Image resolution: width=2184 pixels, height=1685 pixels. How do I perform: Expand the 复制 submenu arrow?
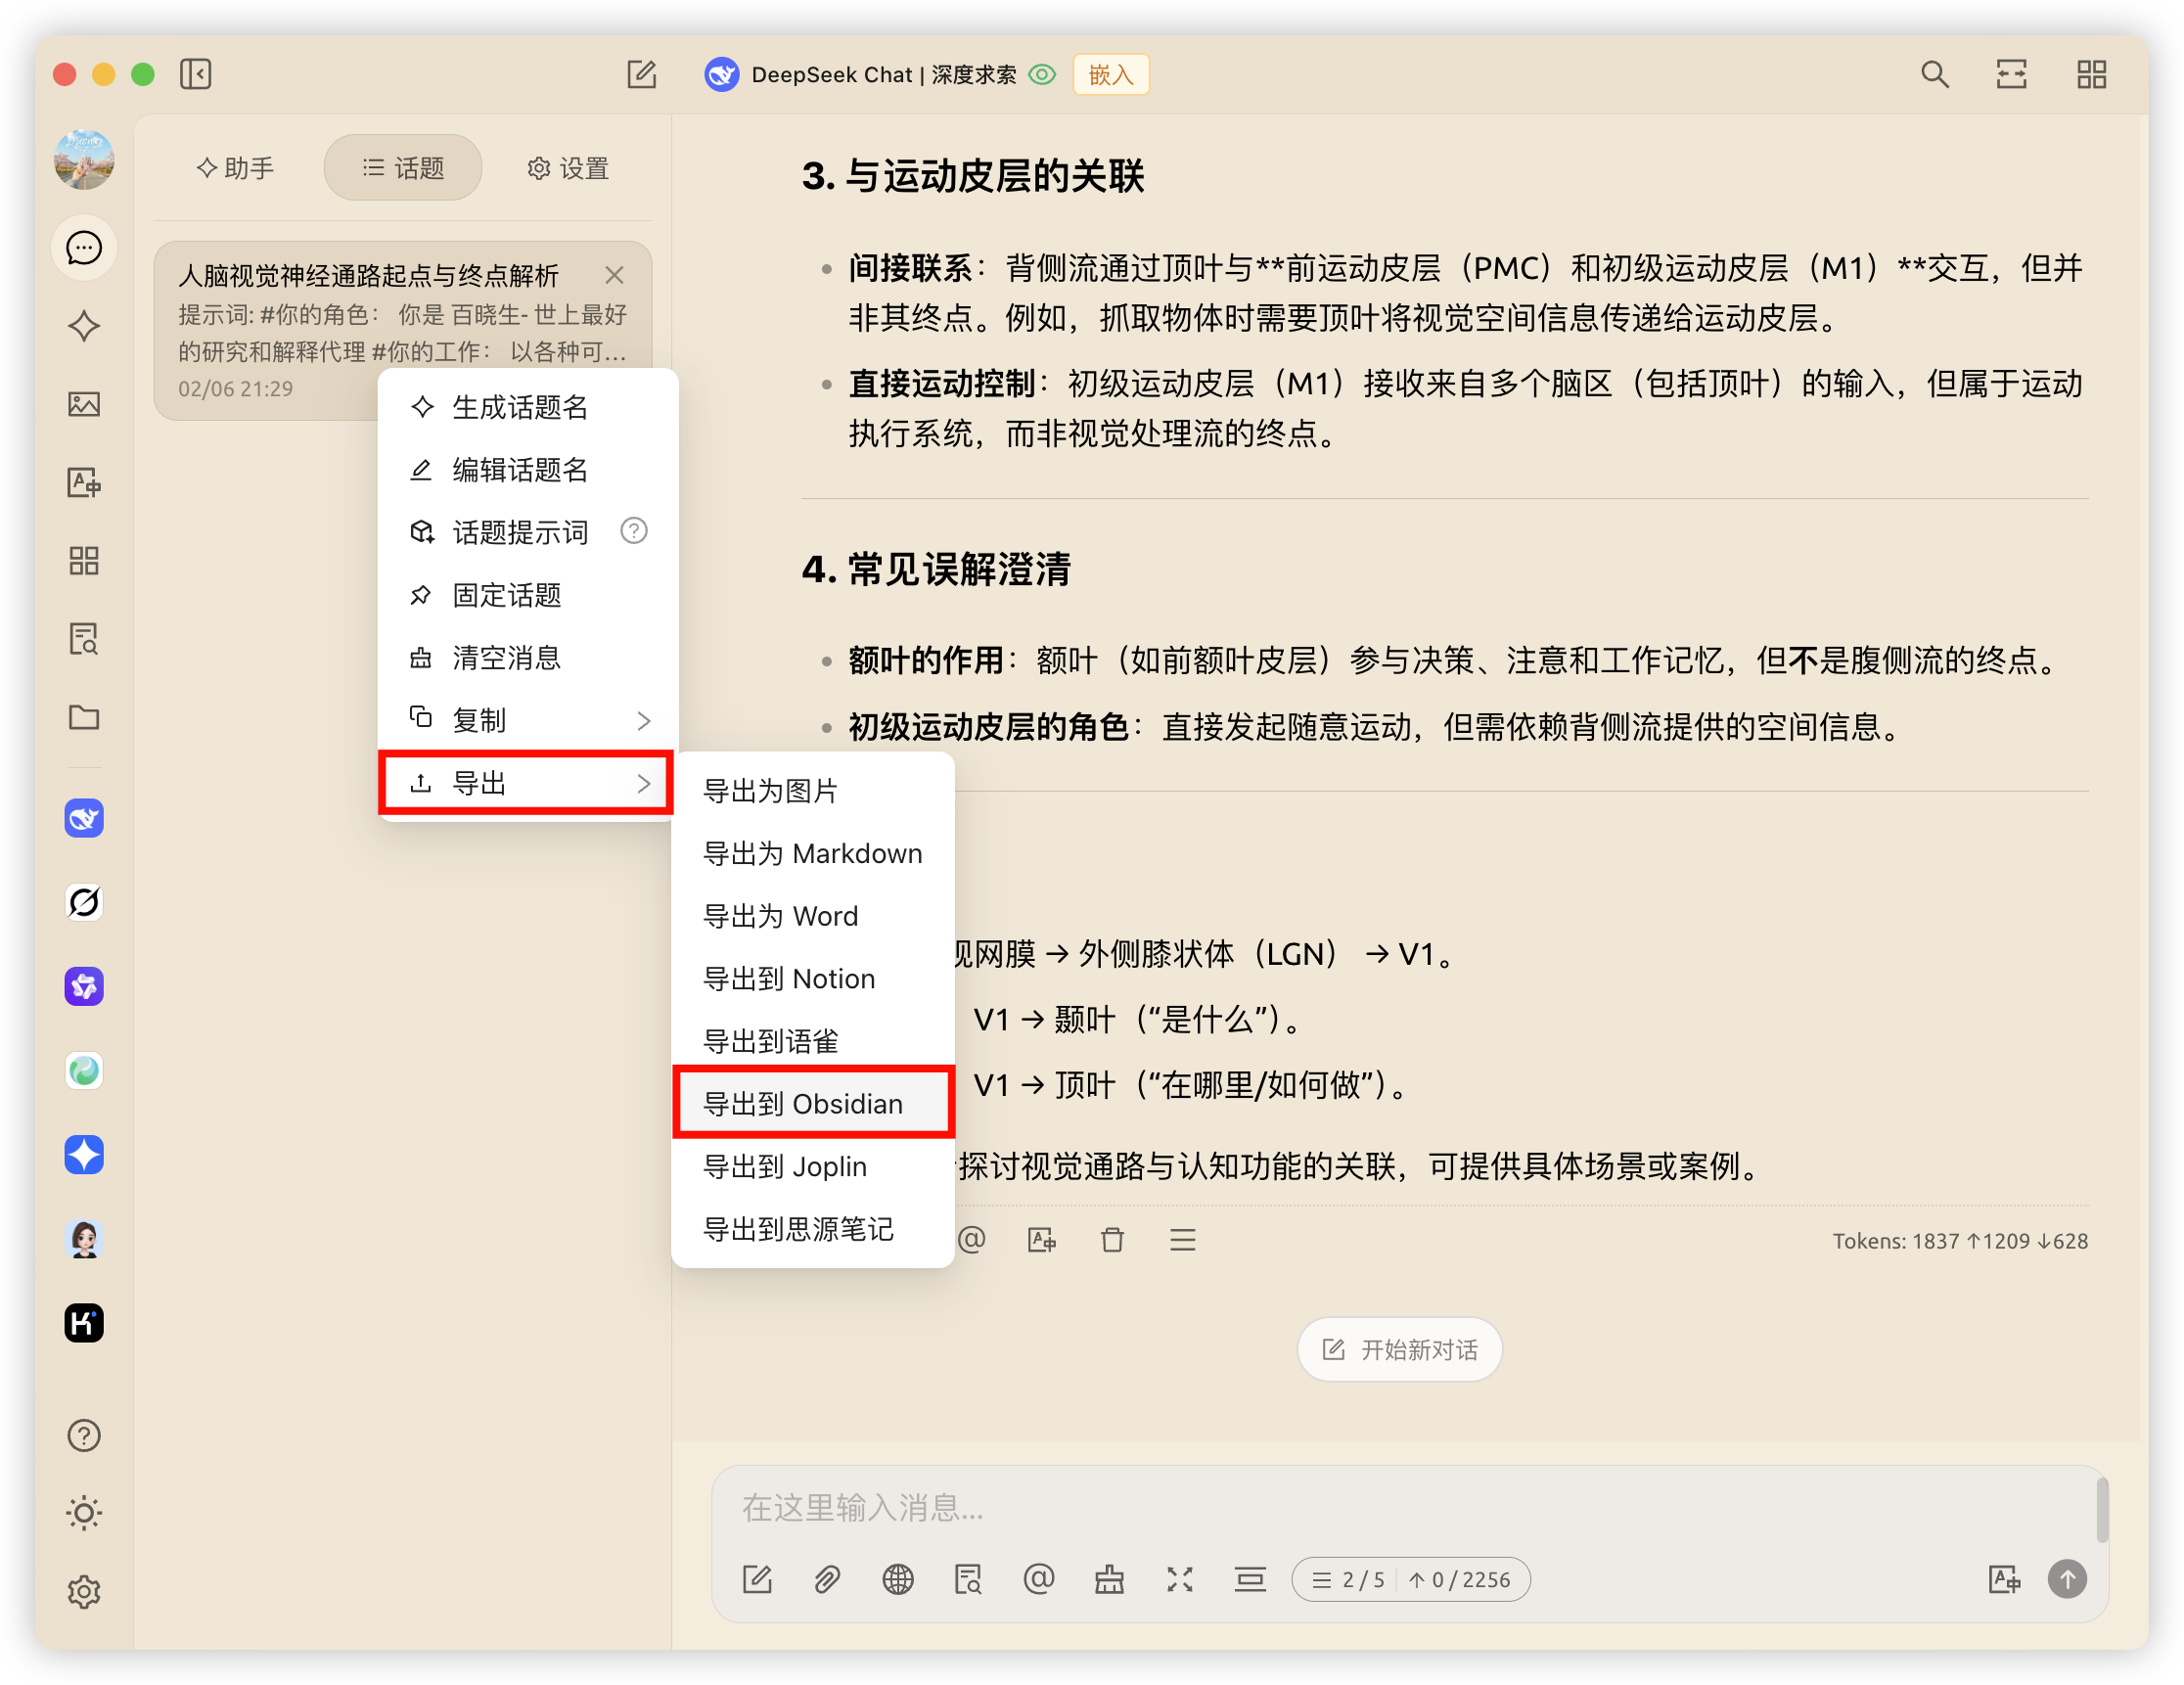643,720
